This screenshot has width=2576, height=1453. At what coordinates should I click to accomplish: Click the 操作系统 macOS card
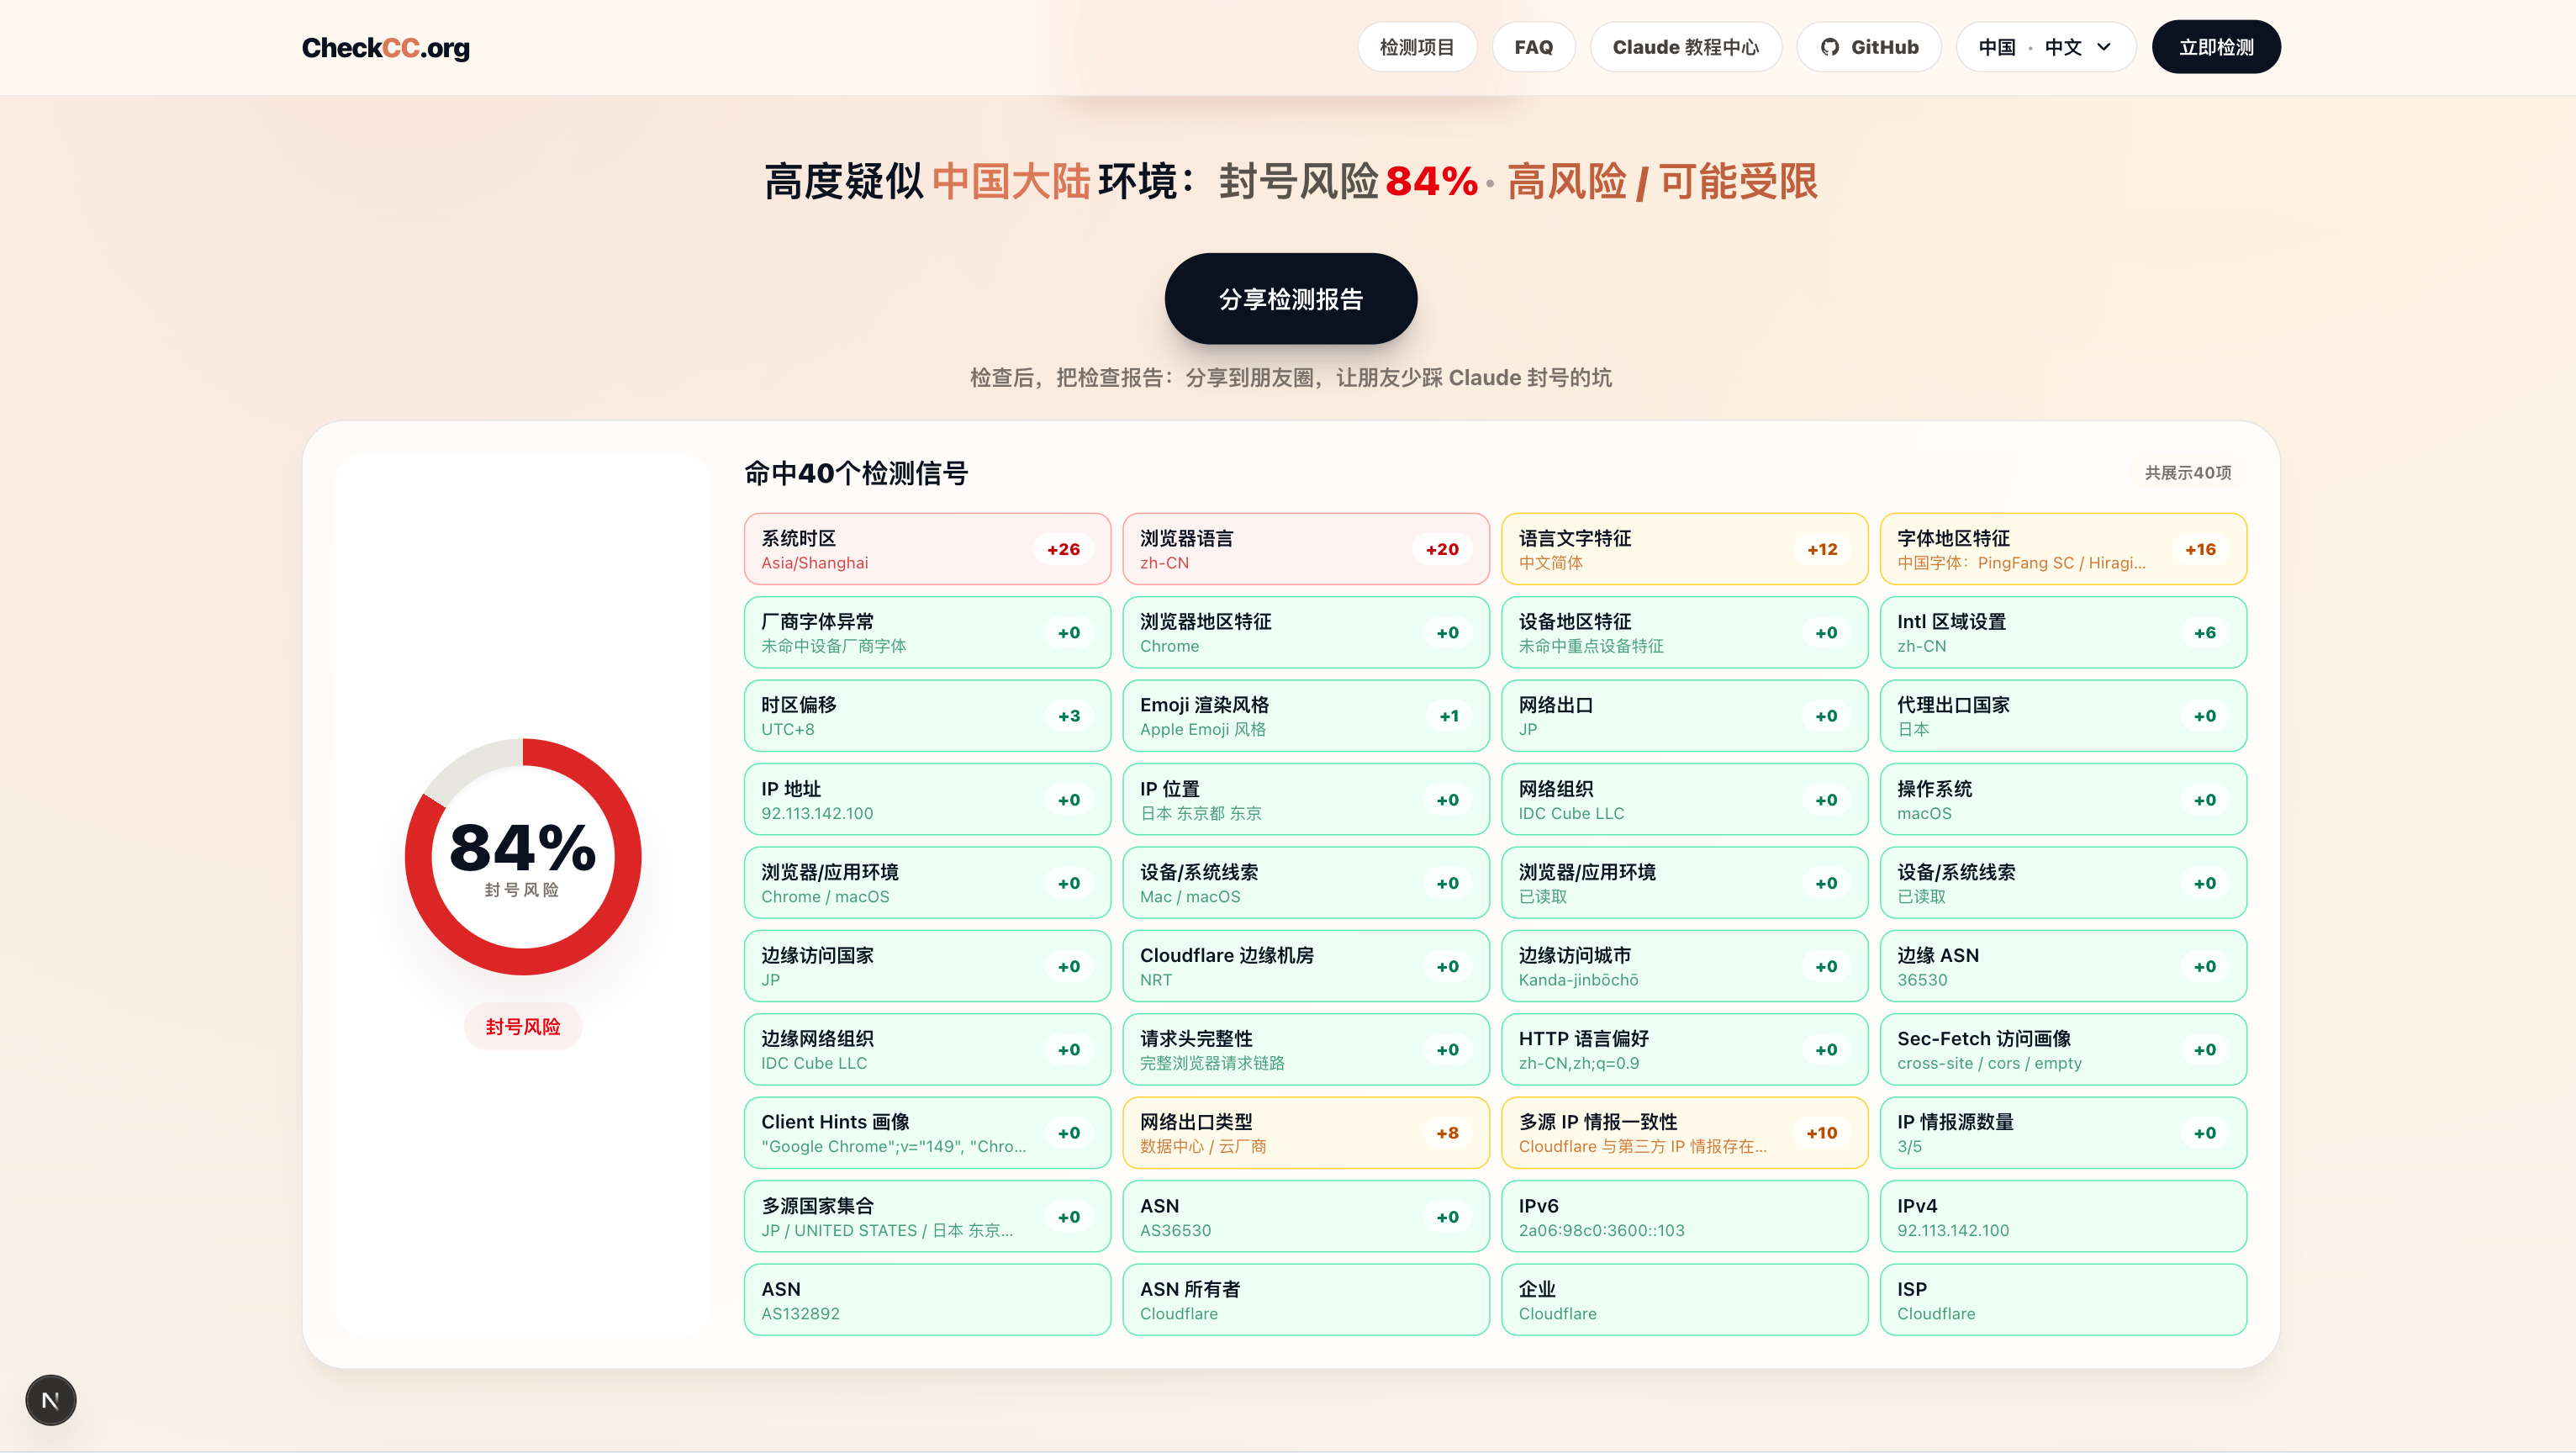click(2063, 799)
